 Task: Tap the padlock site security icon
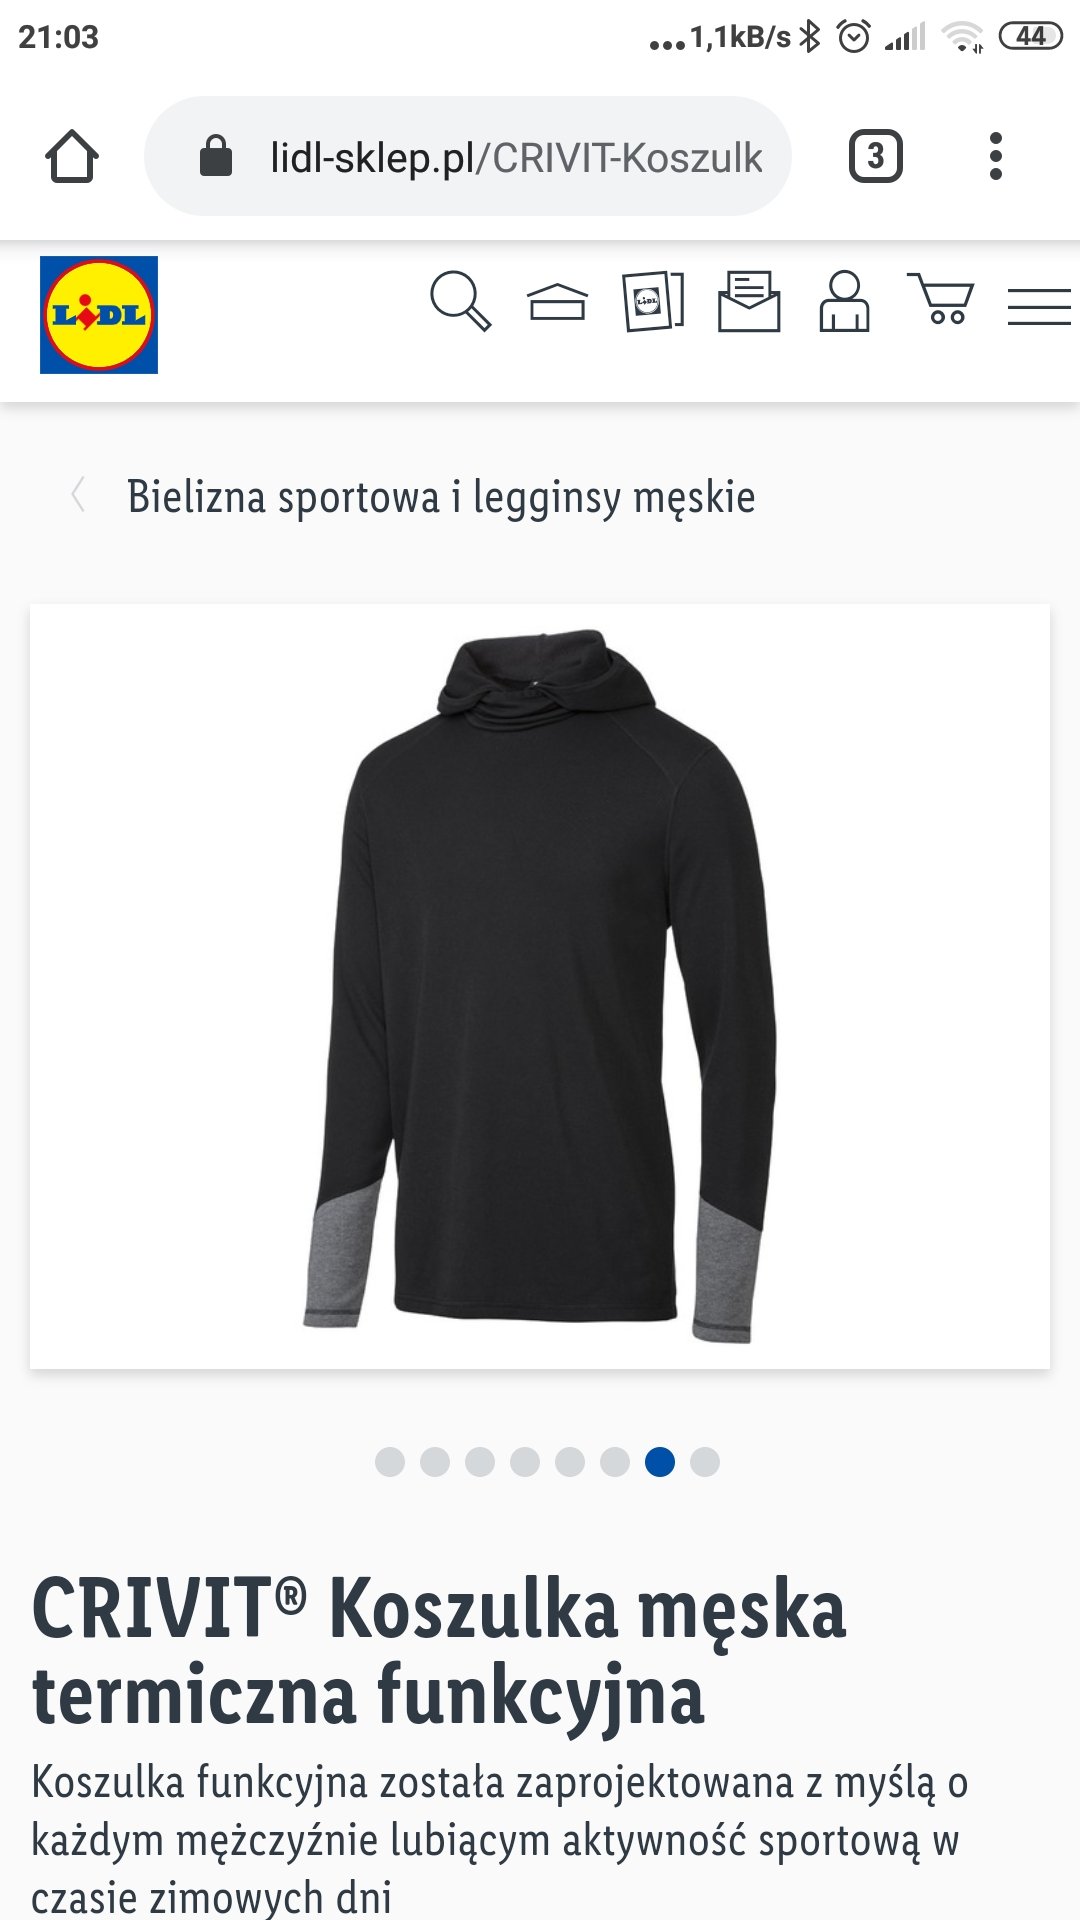[216, 156]
